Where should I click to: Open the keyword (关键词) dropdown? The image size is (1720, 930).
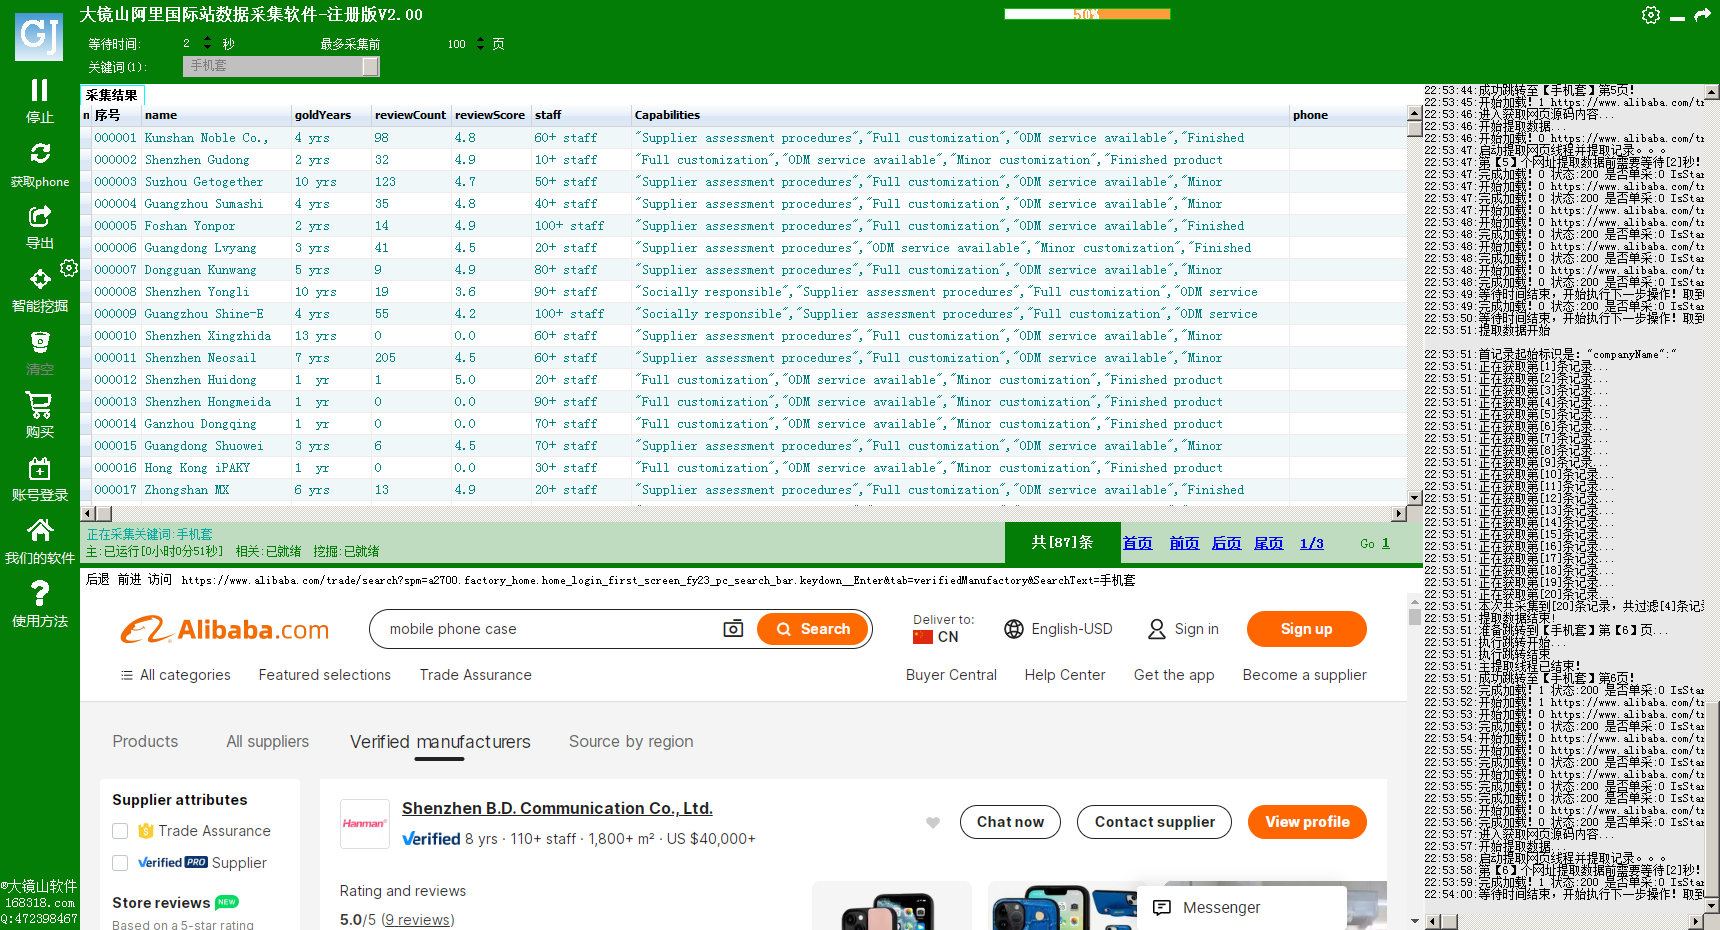click(x=370, y=66)
